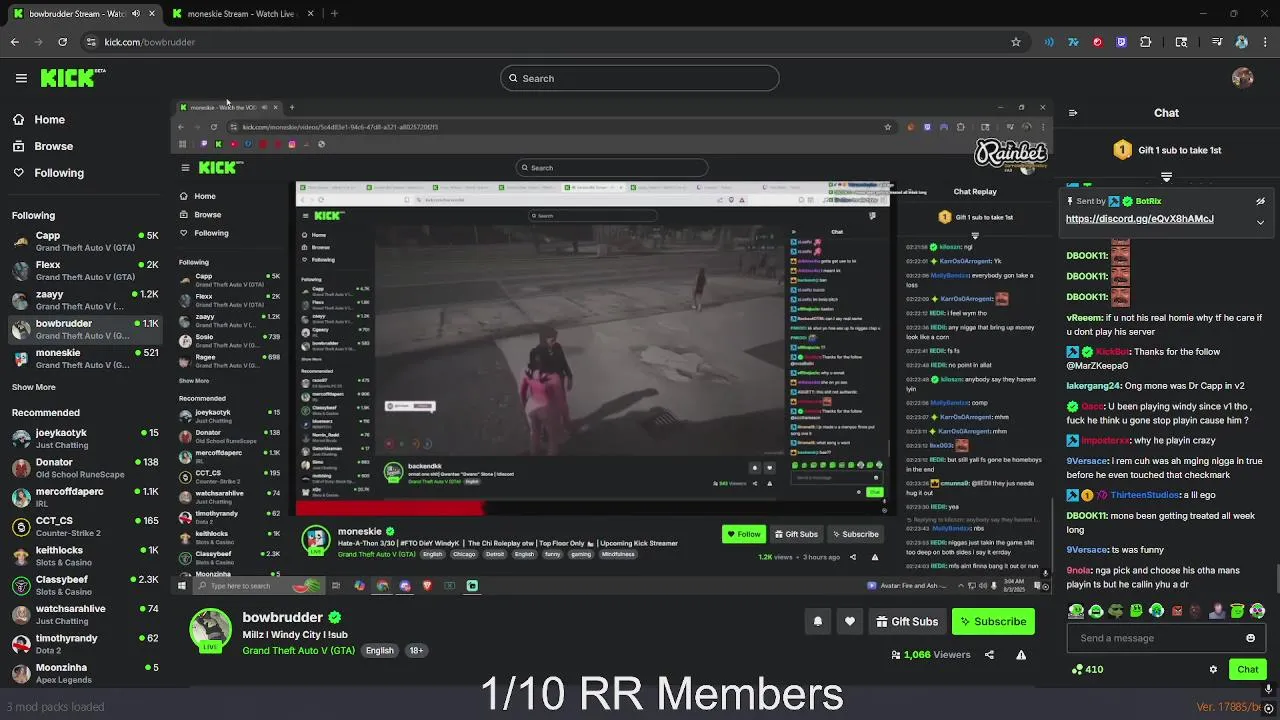Expand the pinned message chevron
Image resolution: width=1280 pixels, height=720 pixels.
click(1260, 222)
